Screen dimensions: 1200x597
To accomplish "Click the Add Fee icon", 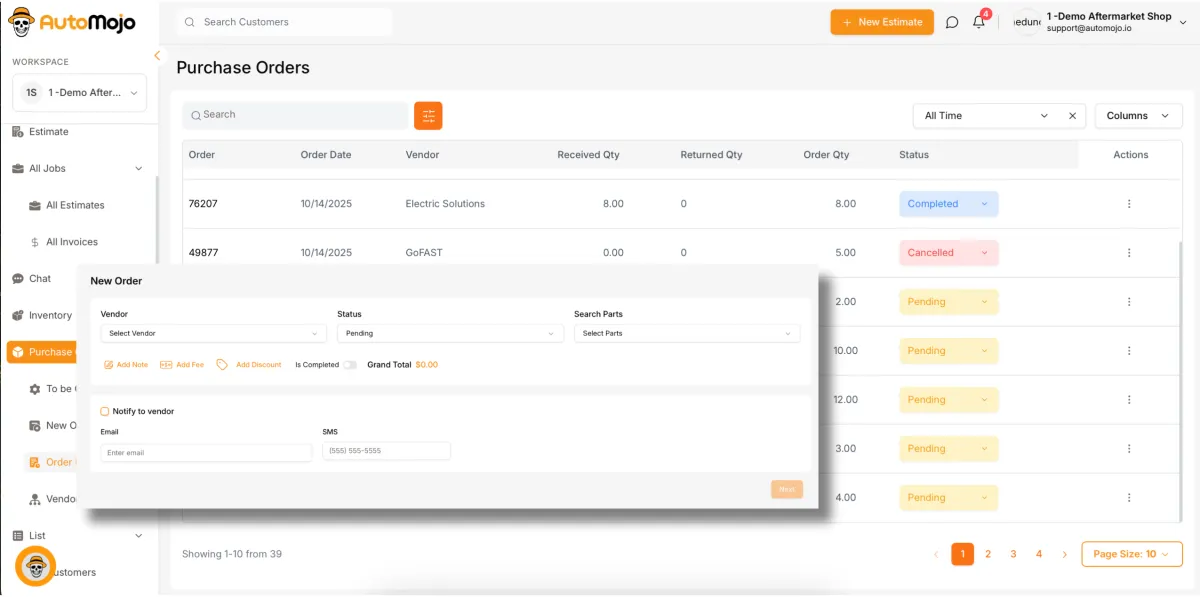I will [166, 365].
